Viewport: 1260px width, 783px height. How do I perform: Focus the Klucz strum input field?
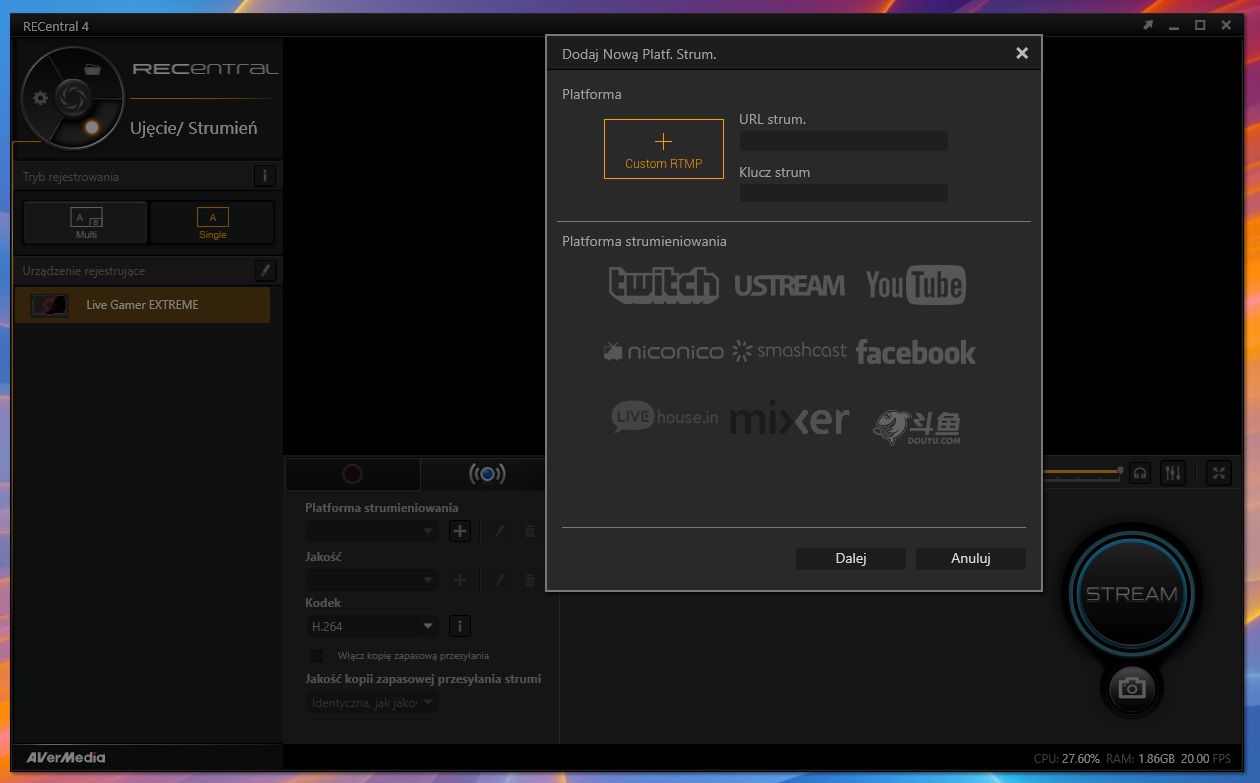pos(843,193)
